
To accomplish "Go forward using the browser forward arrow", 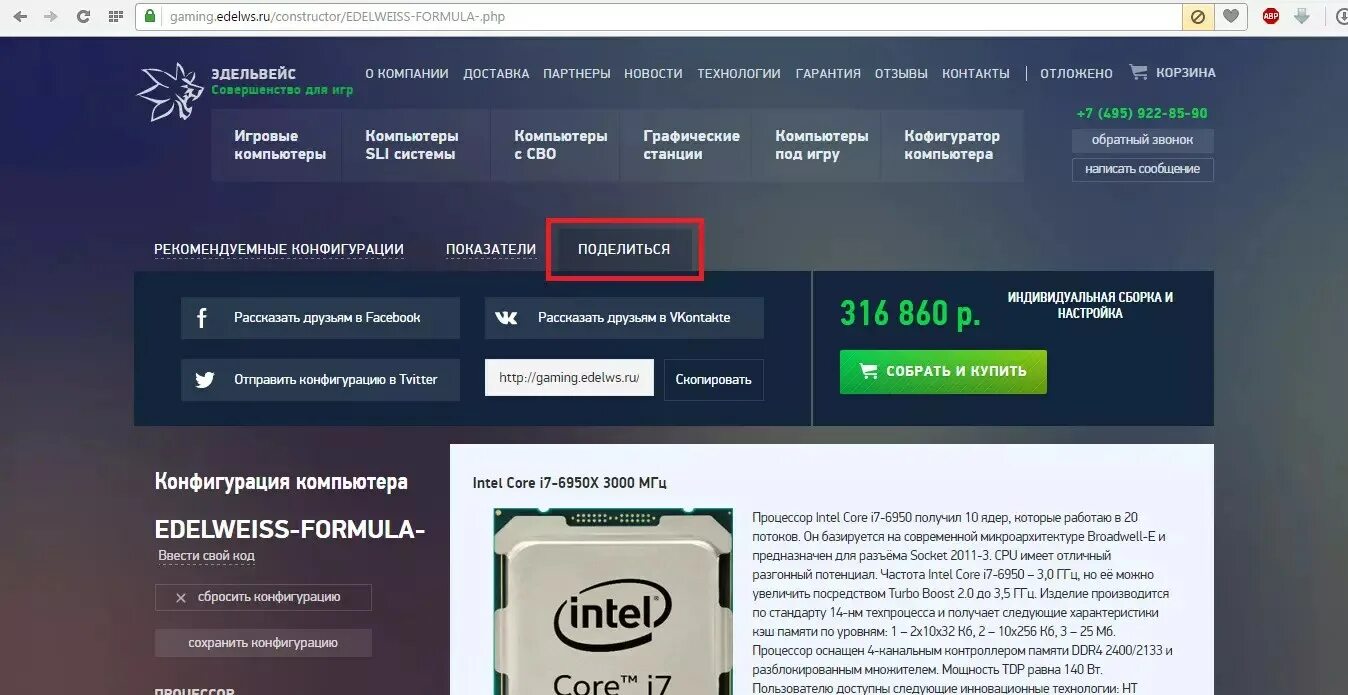I will (x=52, y=16).
